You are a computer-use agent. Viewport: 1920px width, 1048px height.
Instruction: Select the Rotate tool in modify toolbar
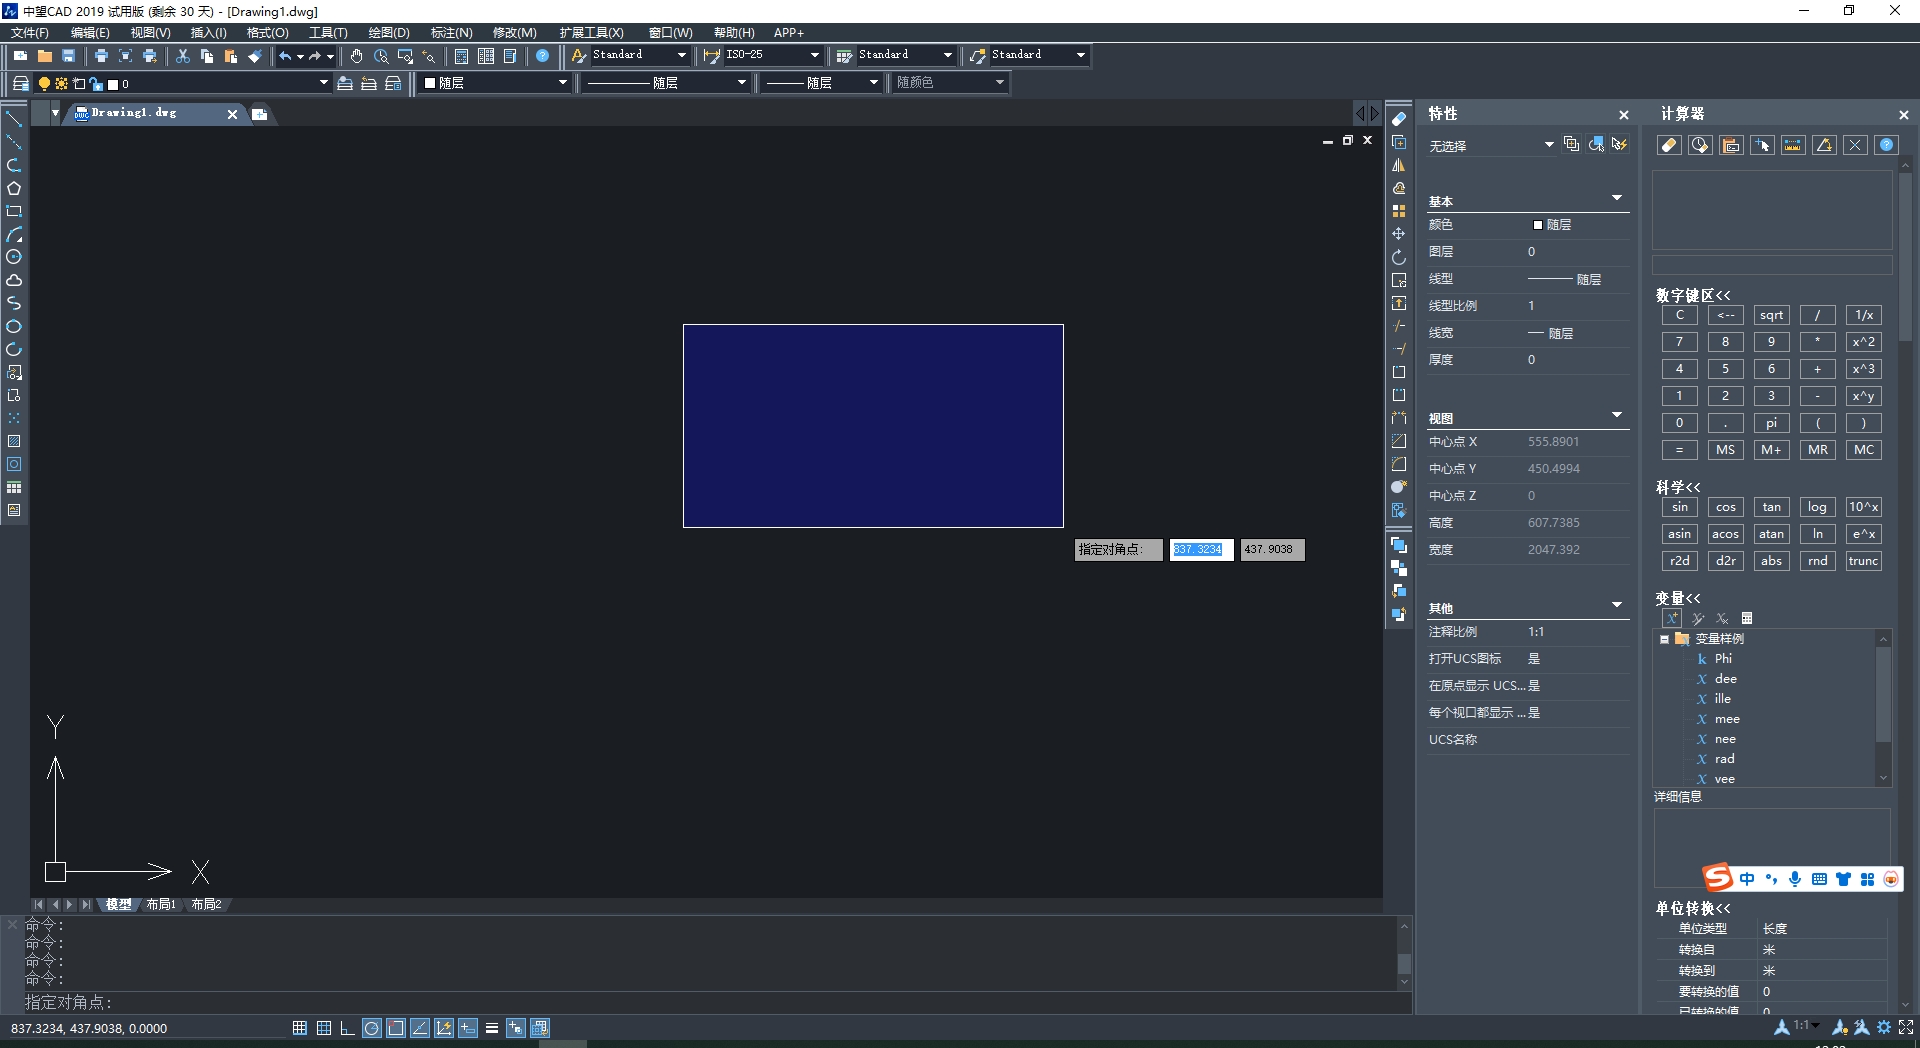[x=1399, y=257]
